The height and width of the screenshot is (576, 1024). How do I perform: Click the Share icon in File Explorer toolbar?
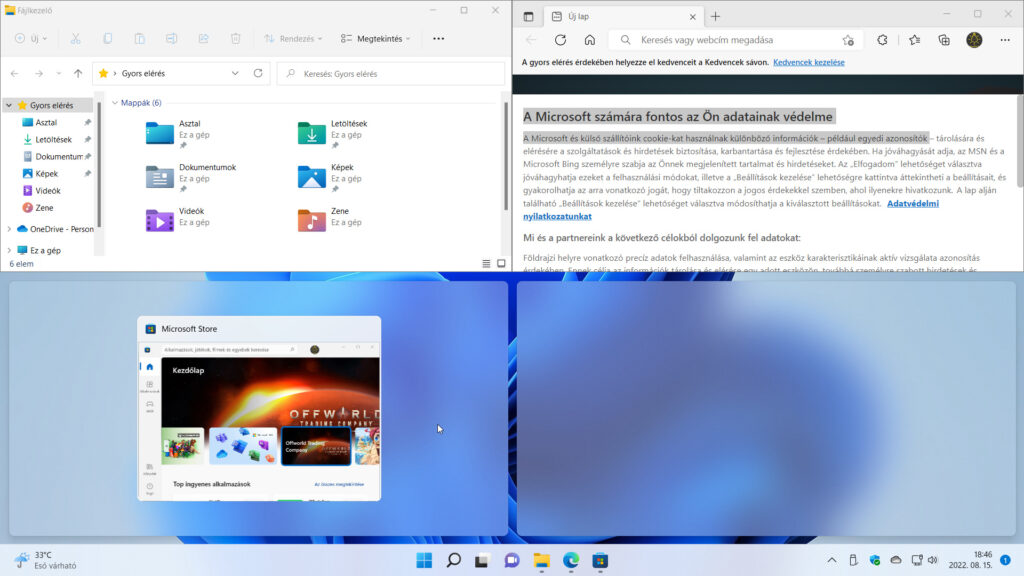(x=204, y=39)
